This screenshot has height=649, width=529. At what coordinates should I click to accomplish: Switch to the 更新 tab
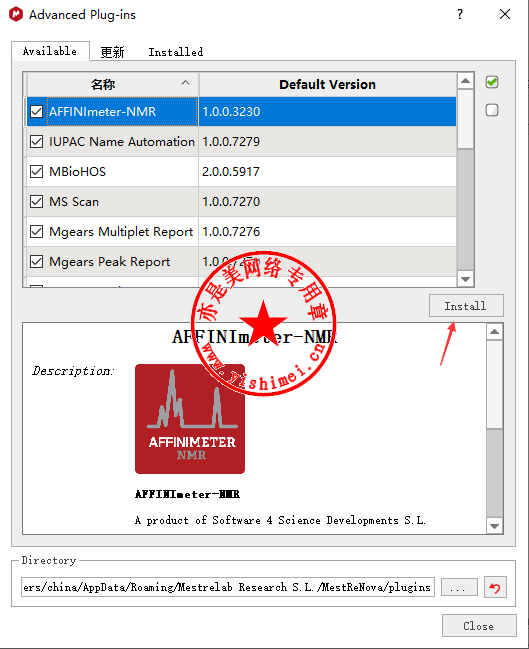pos(112,52)
